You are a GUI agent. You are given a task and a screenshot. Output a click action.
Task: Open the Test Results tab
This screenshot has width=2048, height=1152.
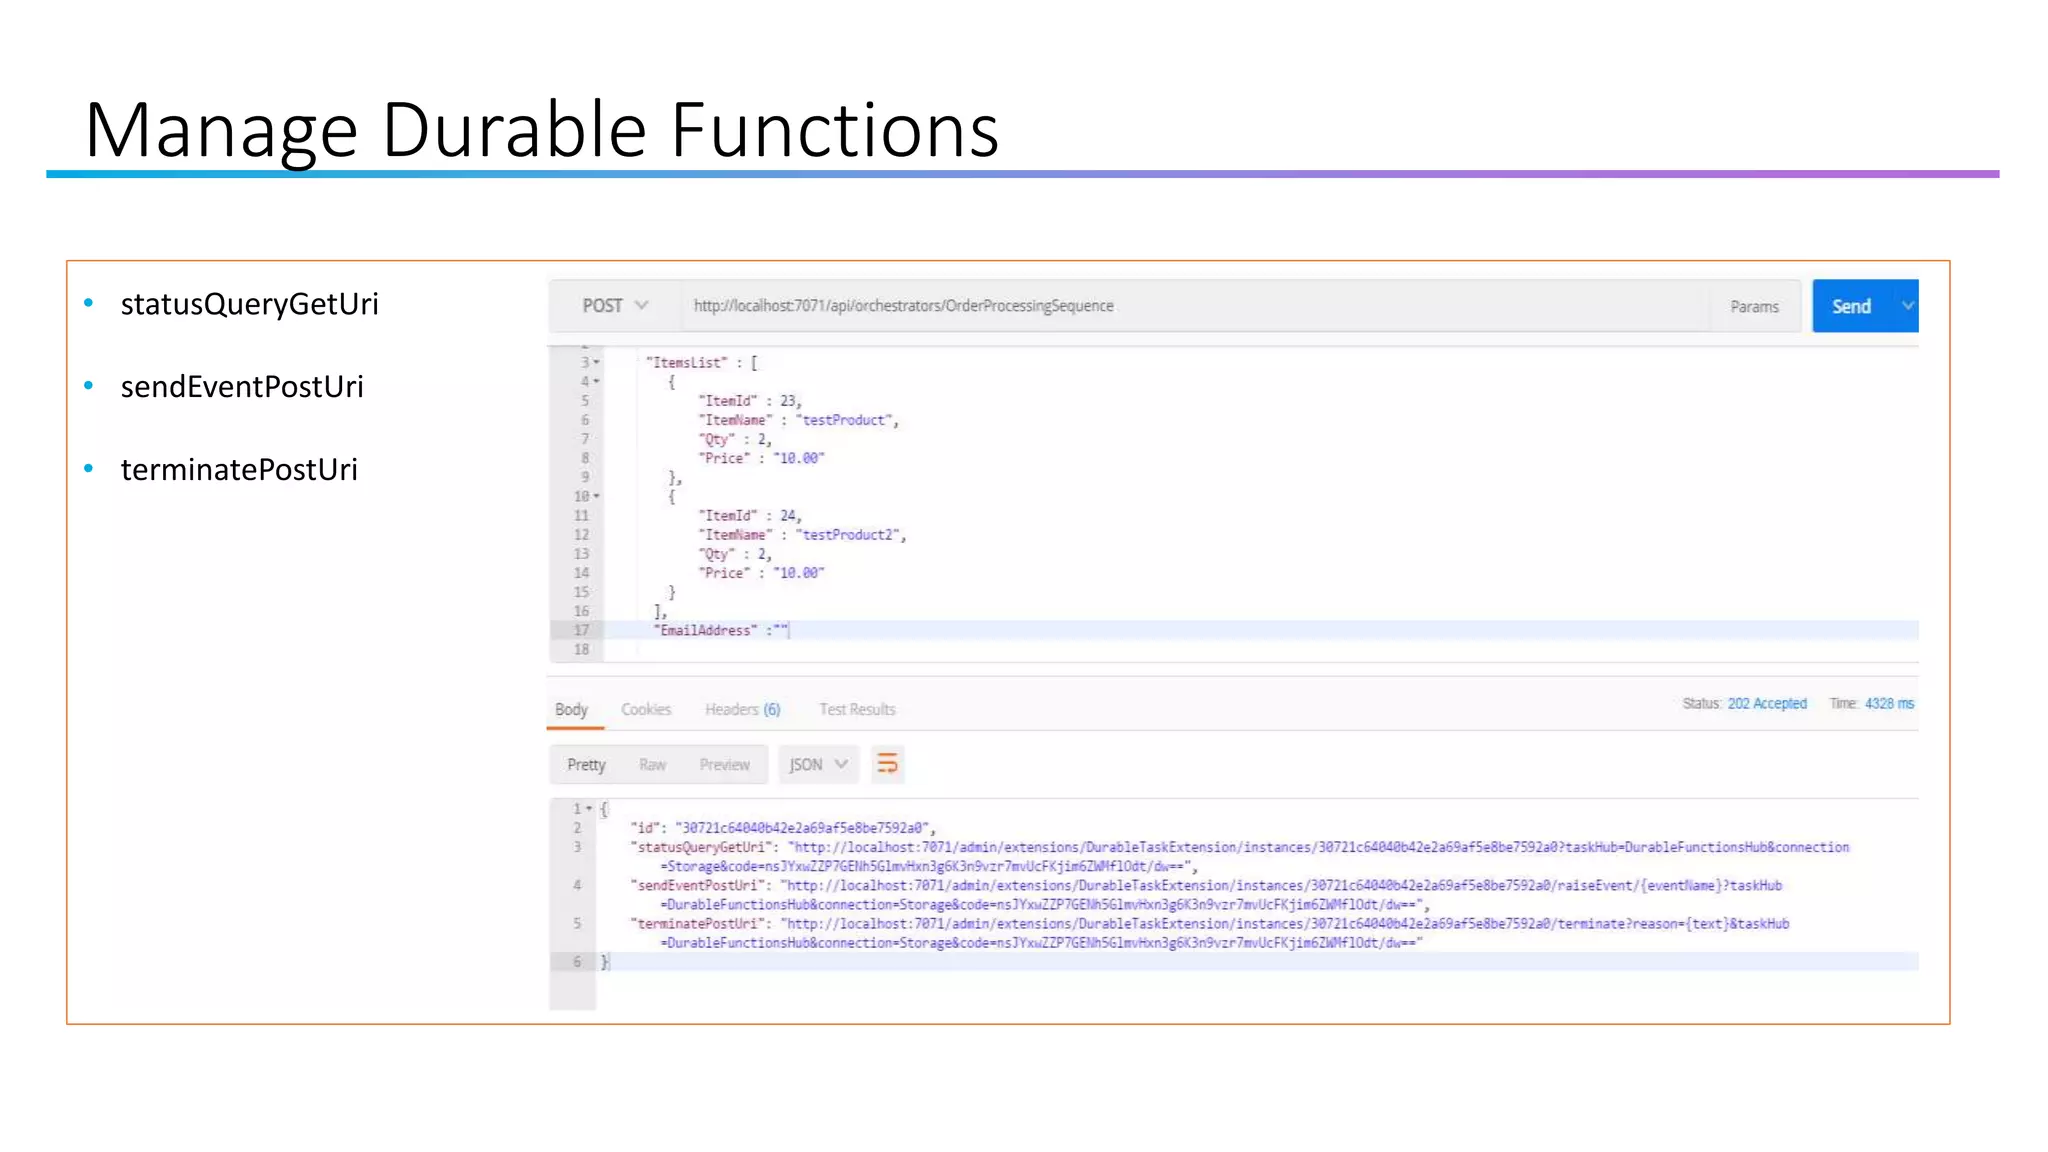857,709
